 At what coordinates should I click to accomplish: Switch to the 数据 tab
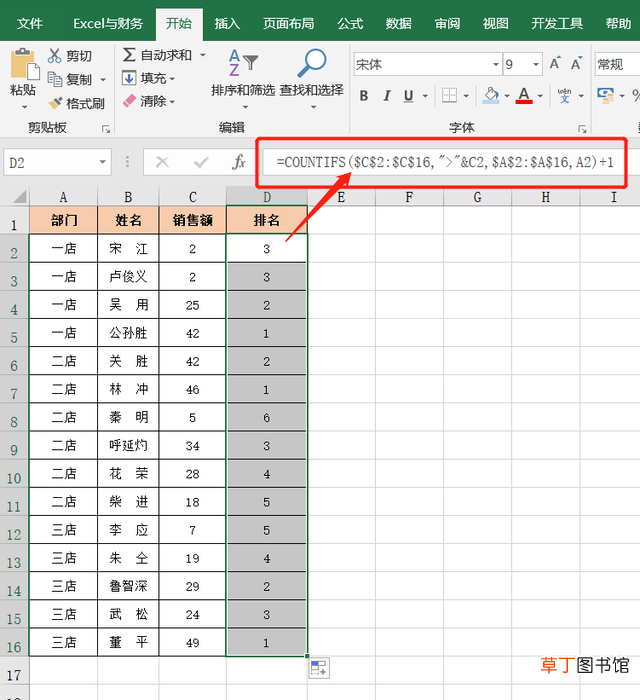tap(398, 24)
